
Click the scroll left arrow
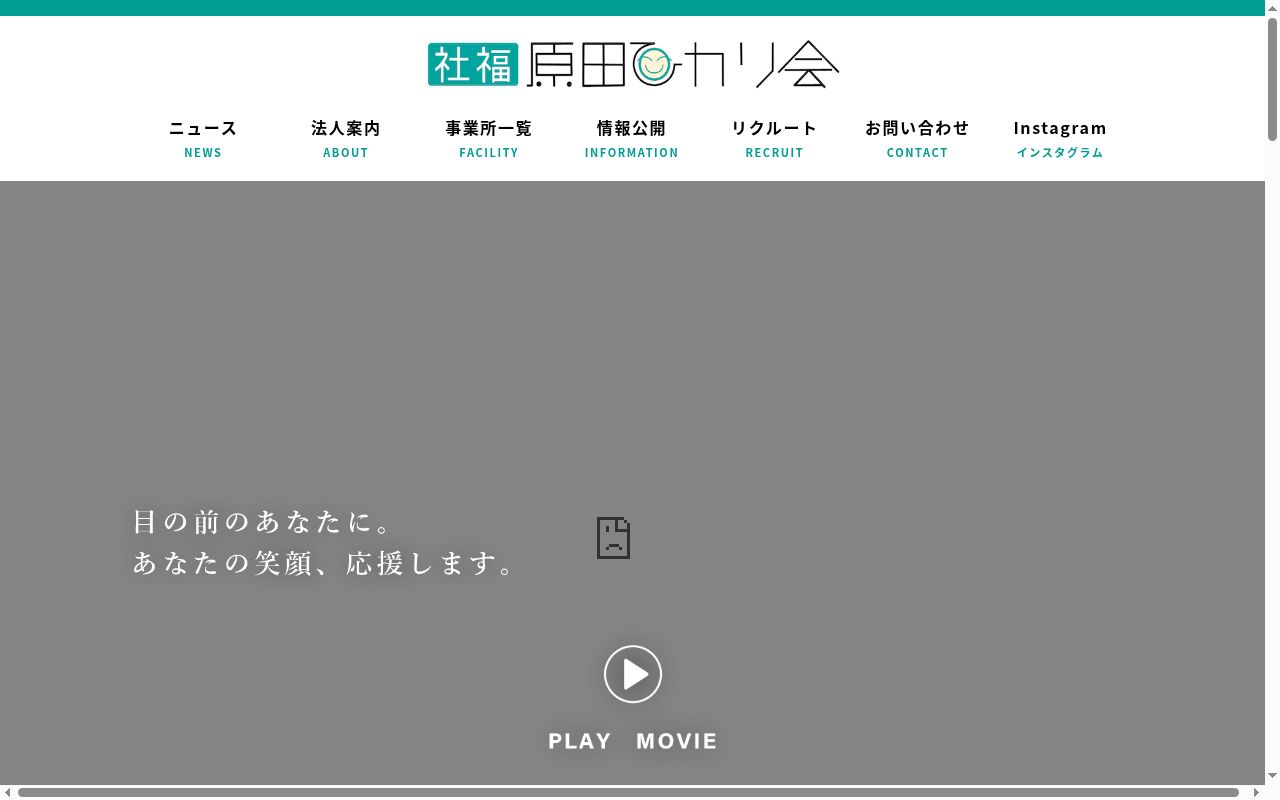(x=7, y=792)
